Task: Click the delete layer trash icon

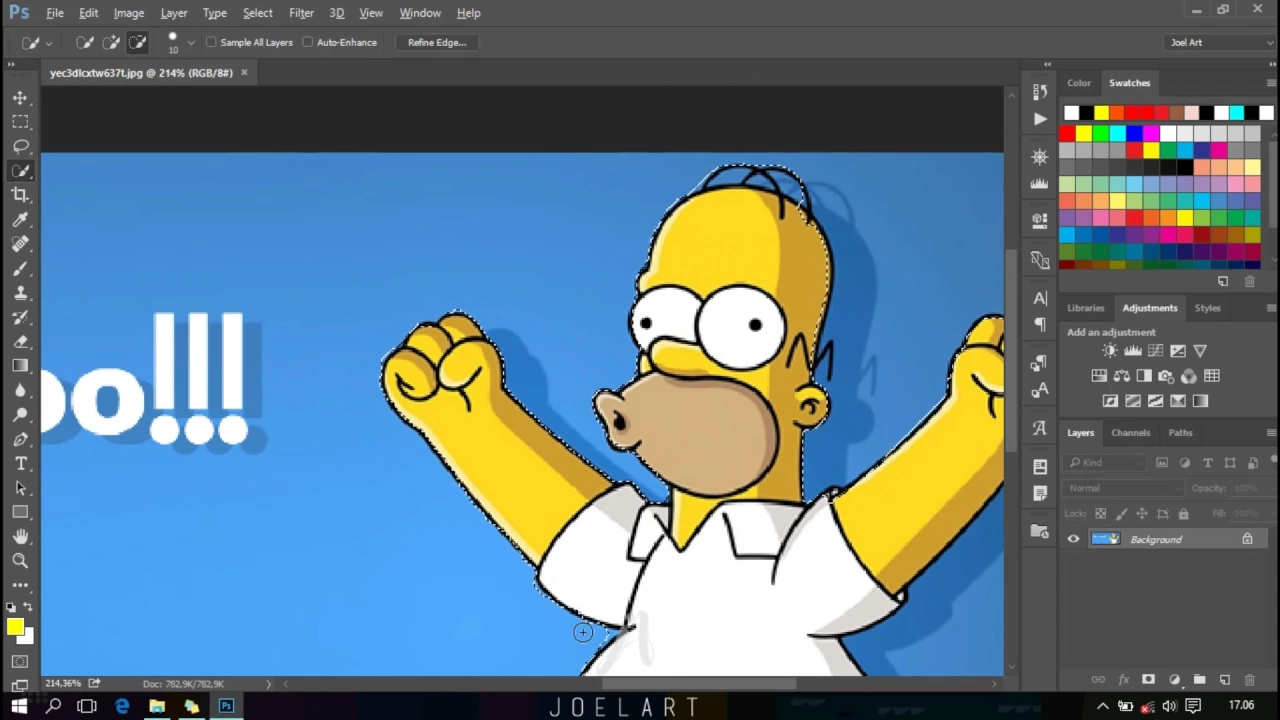Action: point(1251,680)
